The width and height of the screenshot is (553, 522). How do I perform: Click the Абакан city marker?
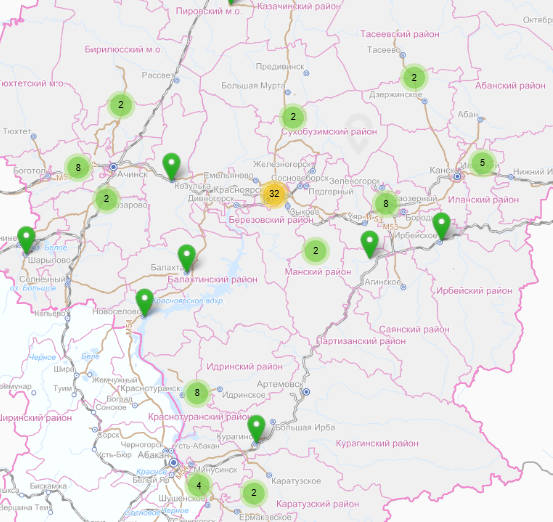tap(173, 462)
